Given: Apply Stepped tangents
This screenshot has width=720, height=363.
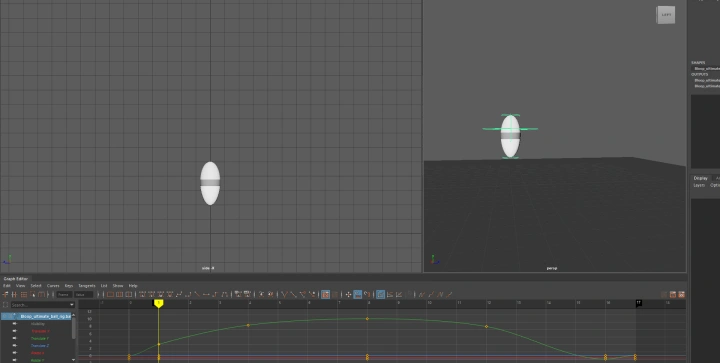Looking at the screenshot, I should [214, 295].
